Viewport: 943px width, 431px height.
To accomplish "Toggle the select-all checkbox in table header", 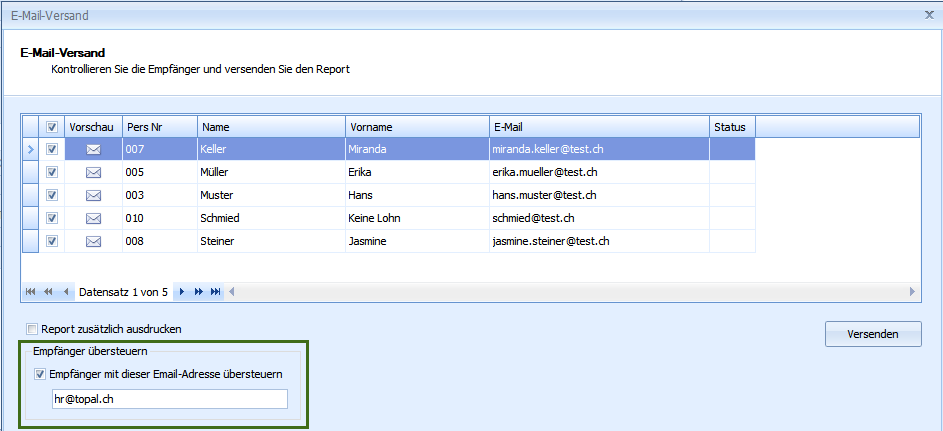I will pyautogui.click(x=53, y=127).
